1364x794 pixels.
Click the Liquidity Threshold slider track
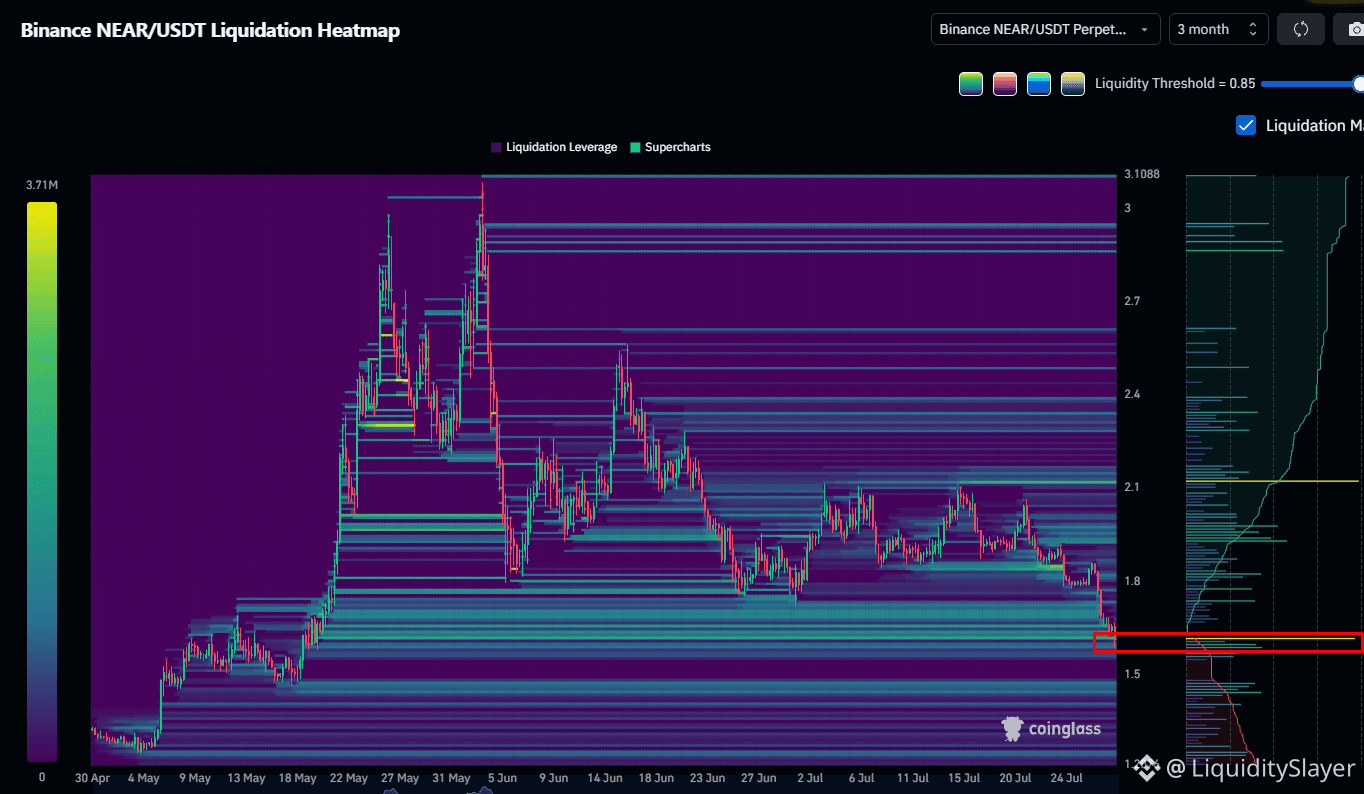click(x=1310, y=84)
